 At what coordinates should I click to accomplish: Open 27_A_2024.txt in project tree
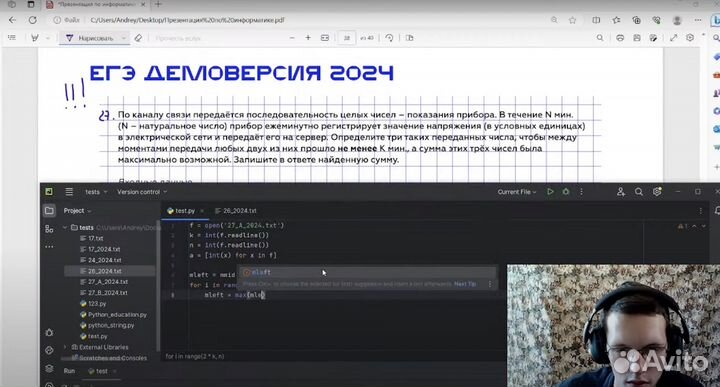coord(108,282)
